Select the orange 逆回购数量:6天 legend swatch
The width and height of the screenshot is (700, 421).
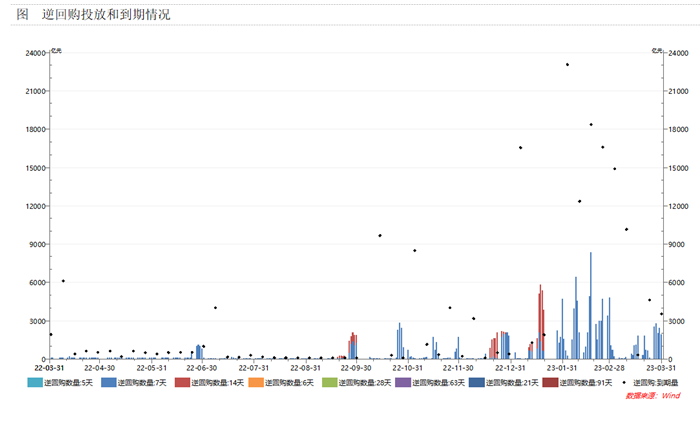pos(256,383)
